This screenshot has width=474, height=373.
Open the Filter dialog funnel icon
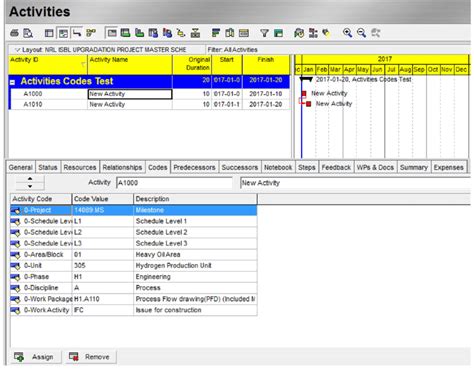coord(264,33)
